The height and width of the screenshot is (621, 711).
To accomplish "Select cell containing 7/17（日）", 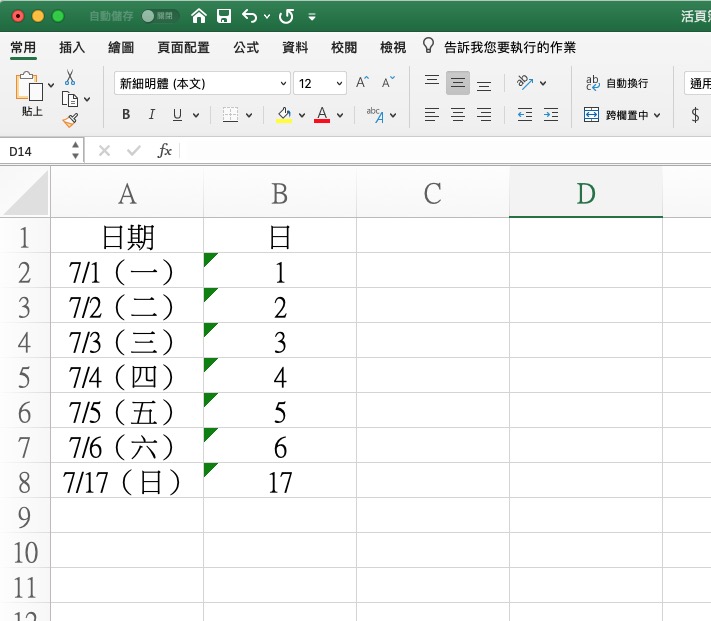I will click(127, 482).
